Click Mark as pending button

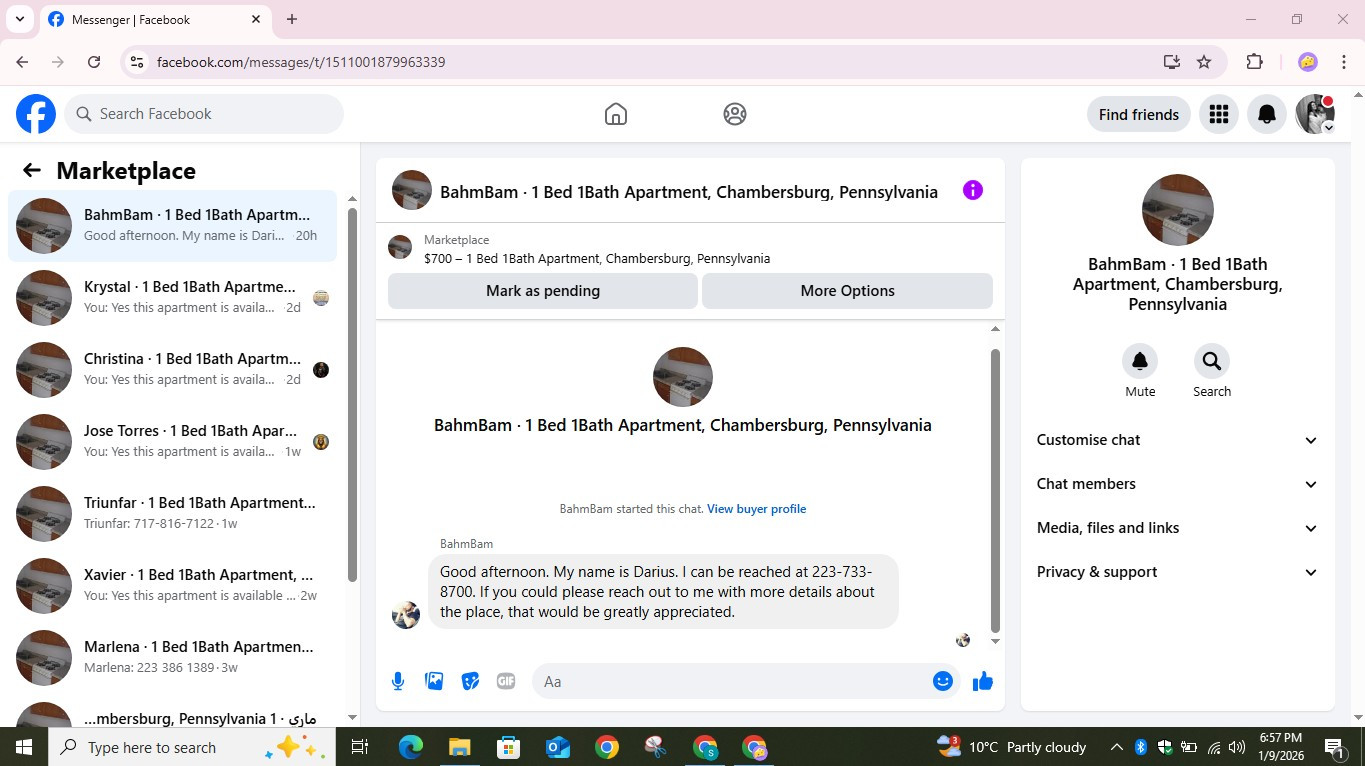point(543,291)
